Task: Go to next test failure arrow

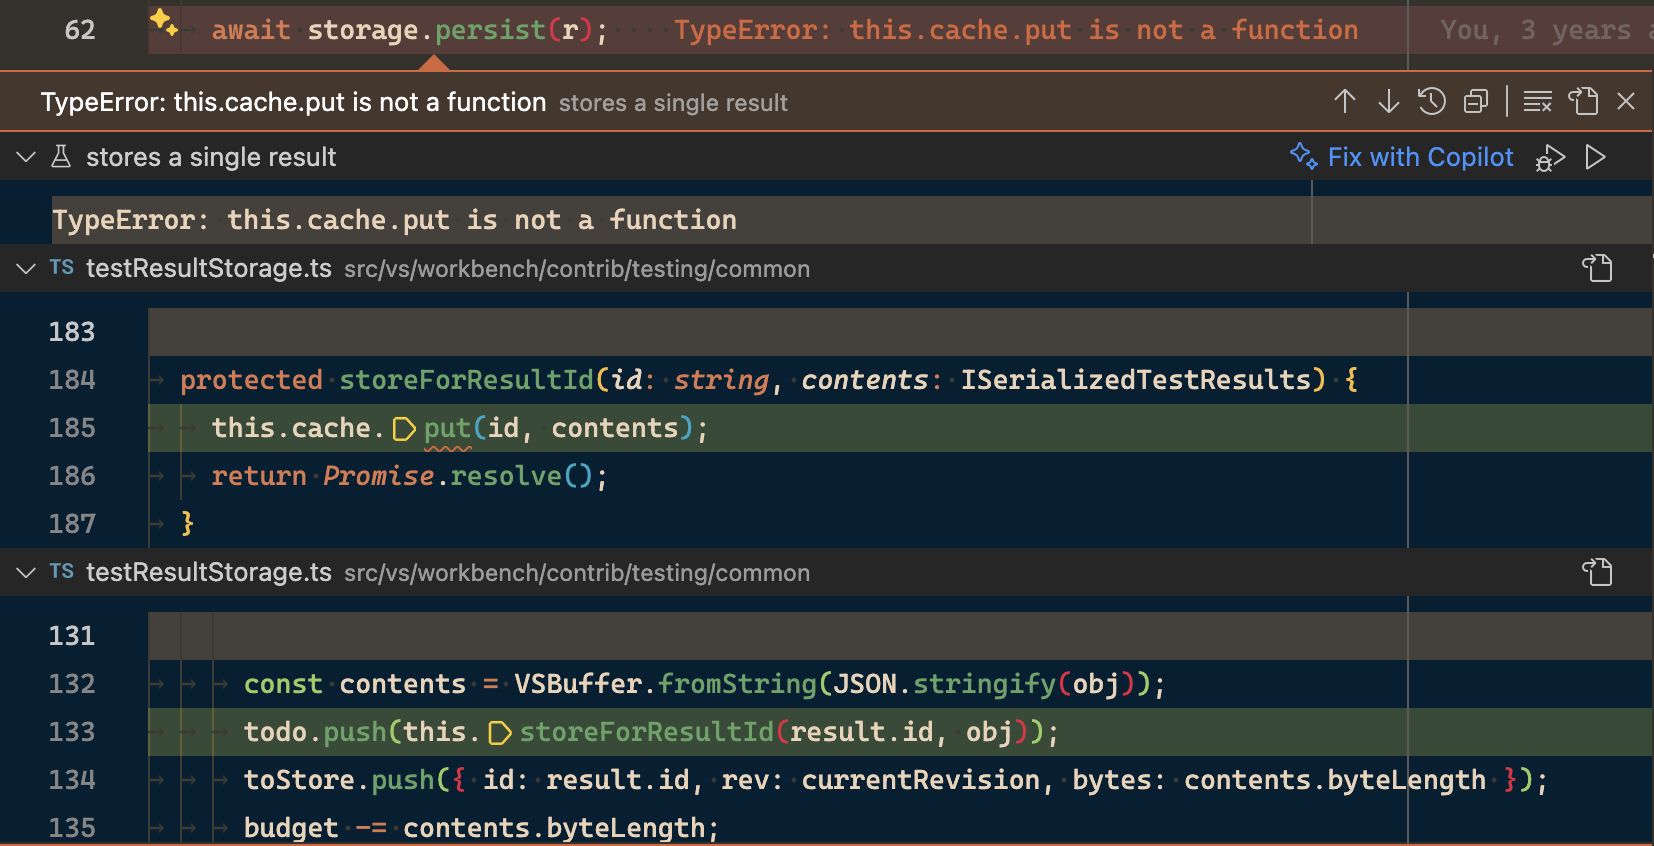Action: (x=1388, y=101)
